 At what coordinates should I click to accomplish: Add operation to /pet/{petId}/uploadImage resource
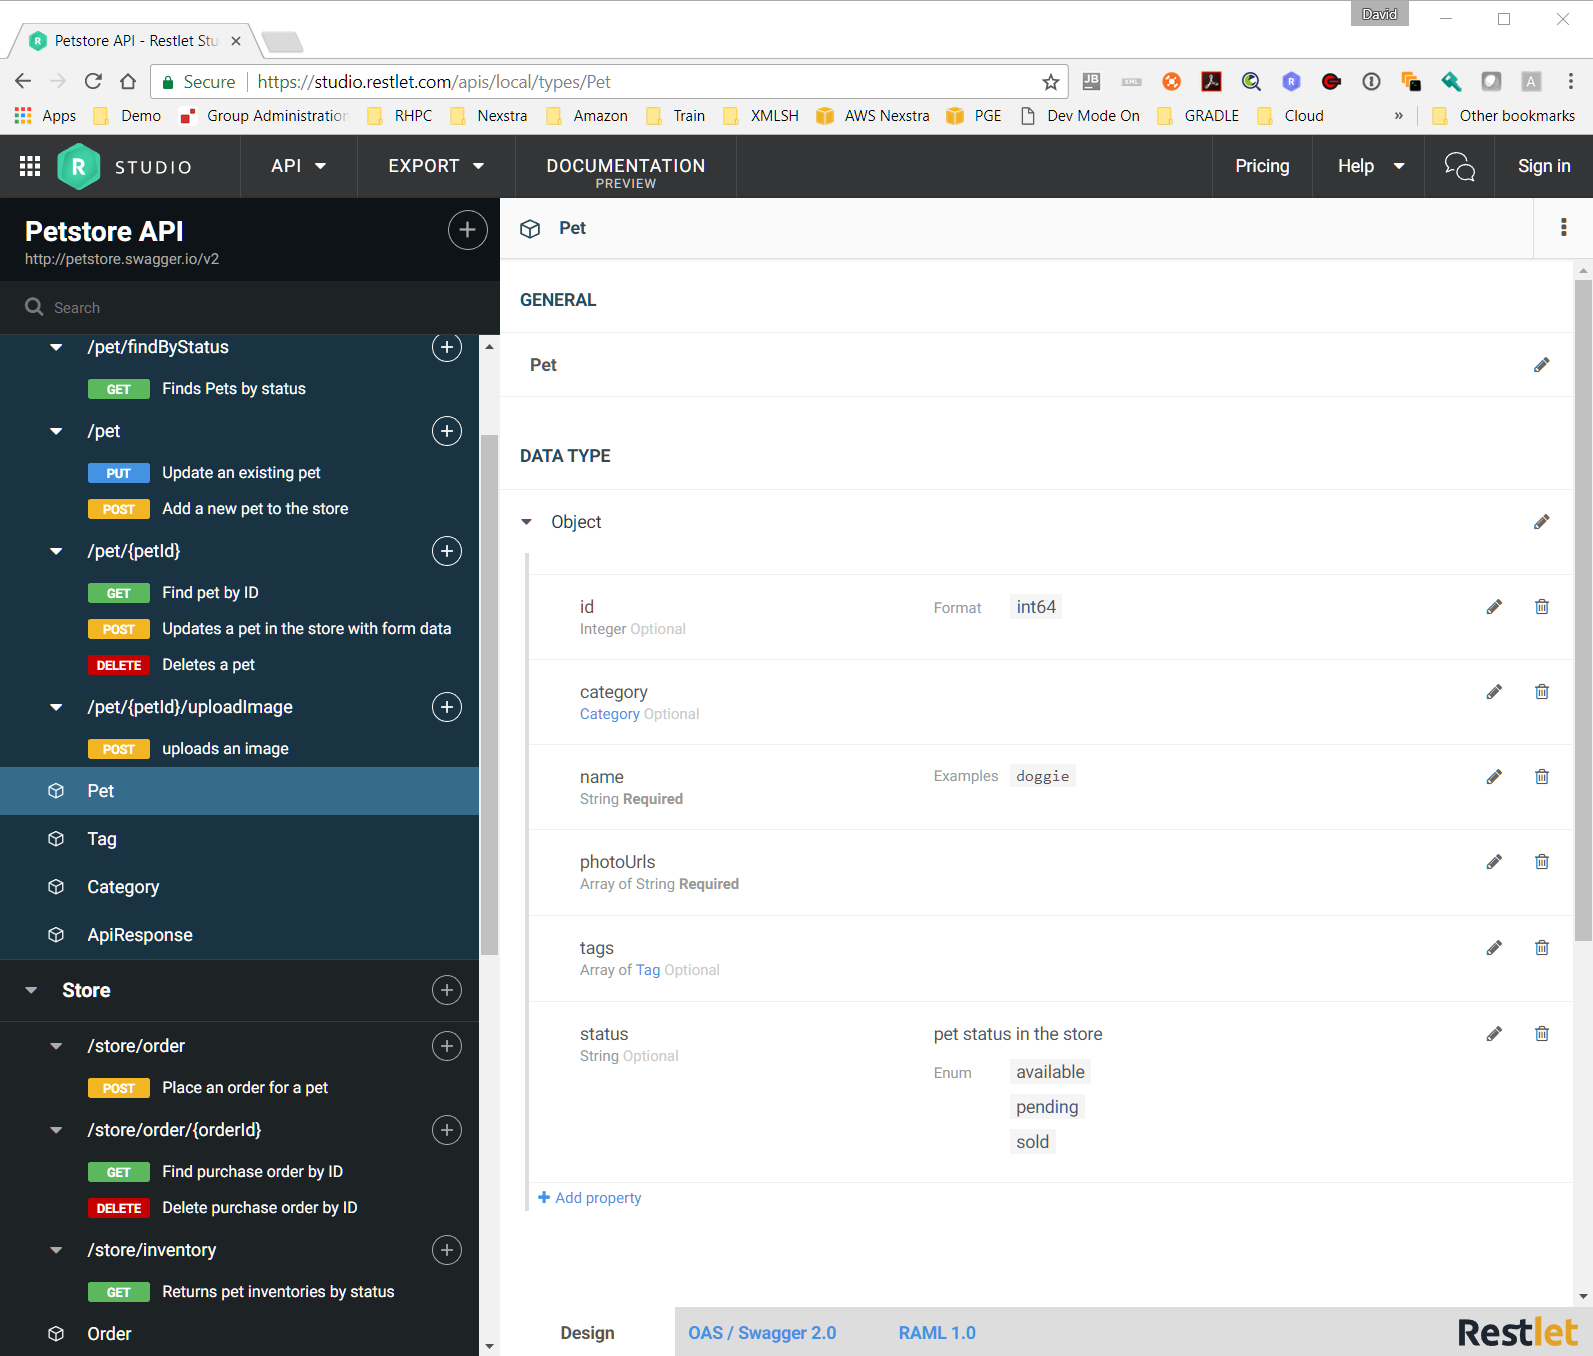point(447,707)
